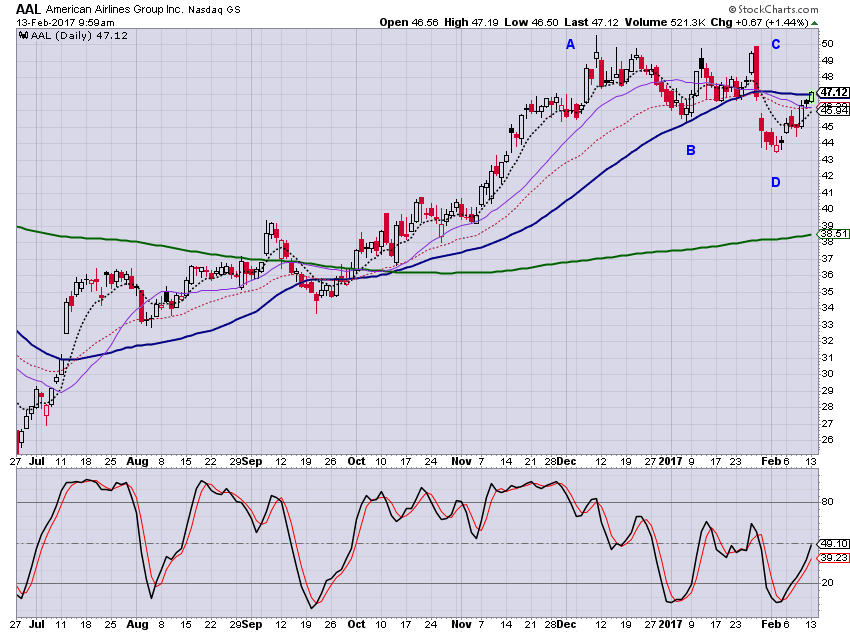Click the AAL (Daily) 47.12 legend text
Viewport: 850px width, 633px height.
79,35
